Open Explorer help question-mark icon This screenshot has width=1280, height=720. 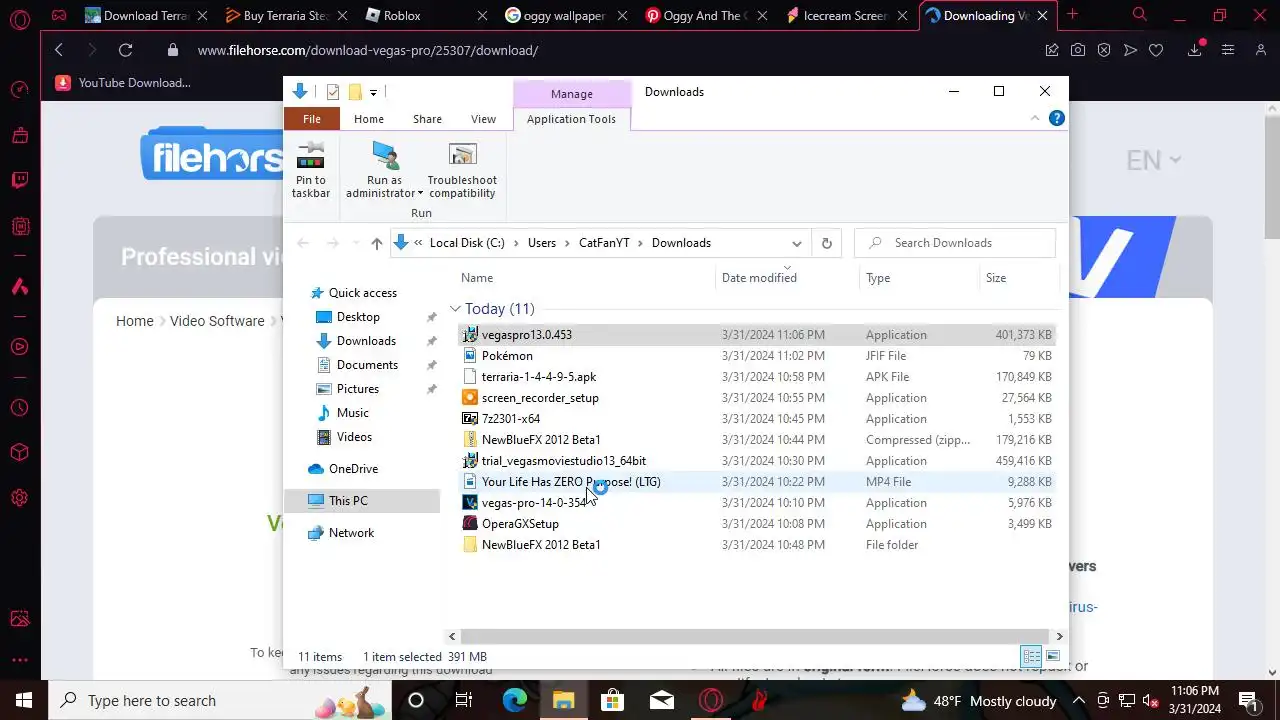[x=1056, y=118]
